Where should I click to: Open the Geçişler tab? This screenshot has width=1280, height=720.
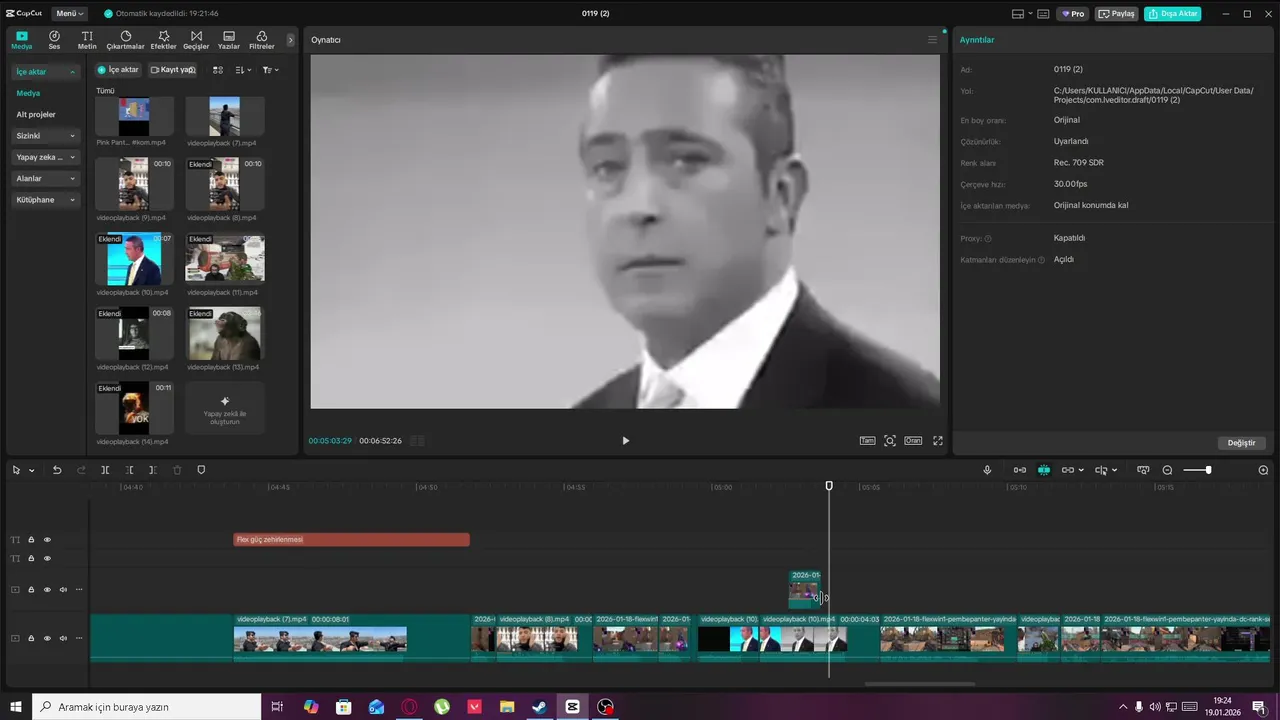pos(196,40)
